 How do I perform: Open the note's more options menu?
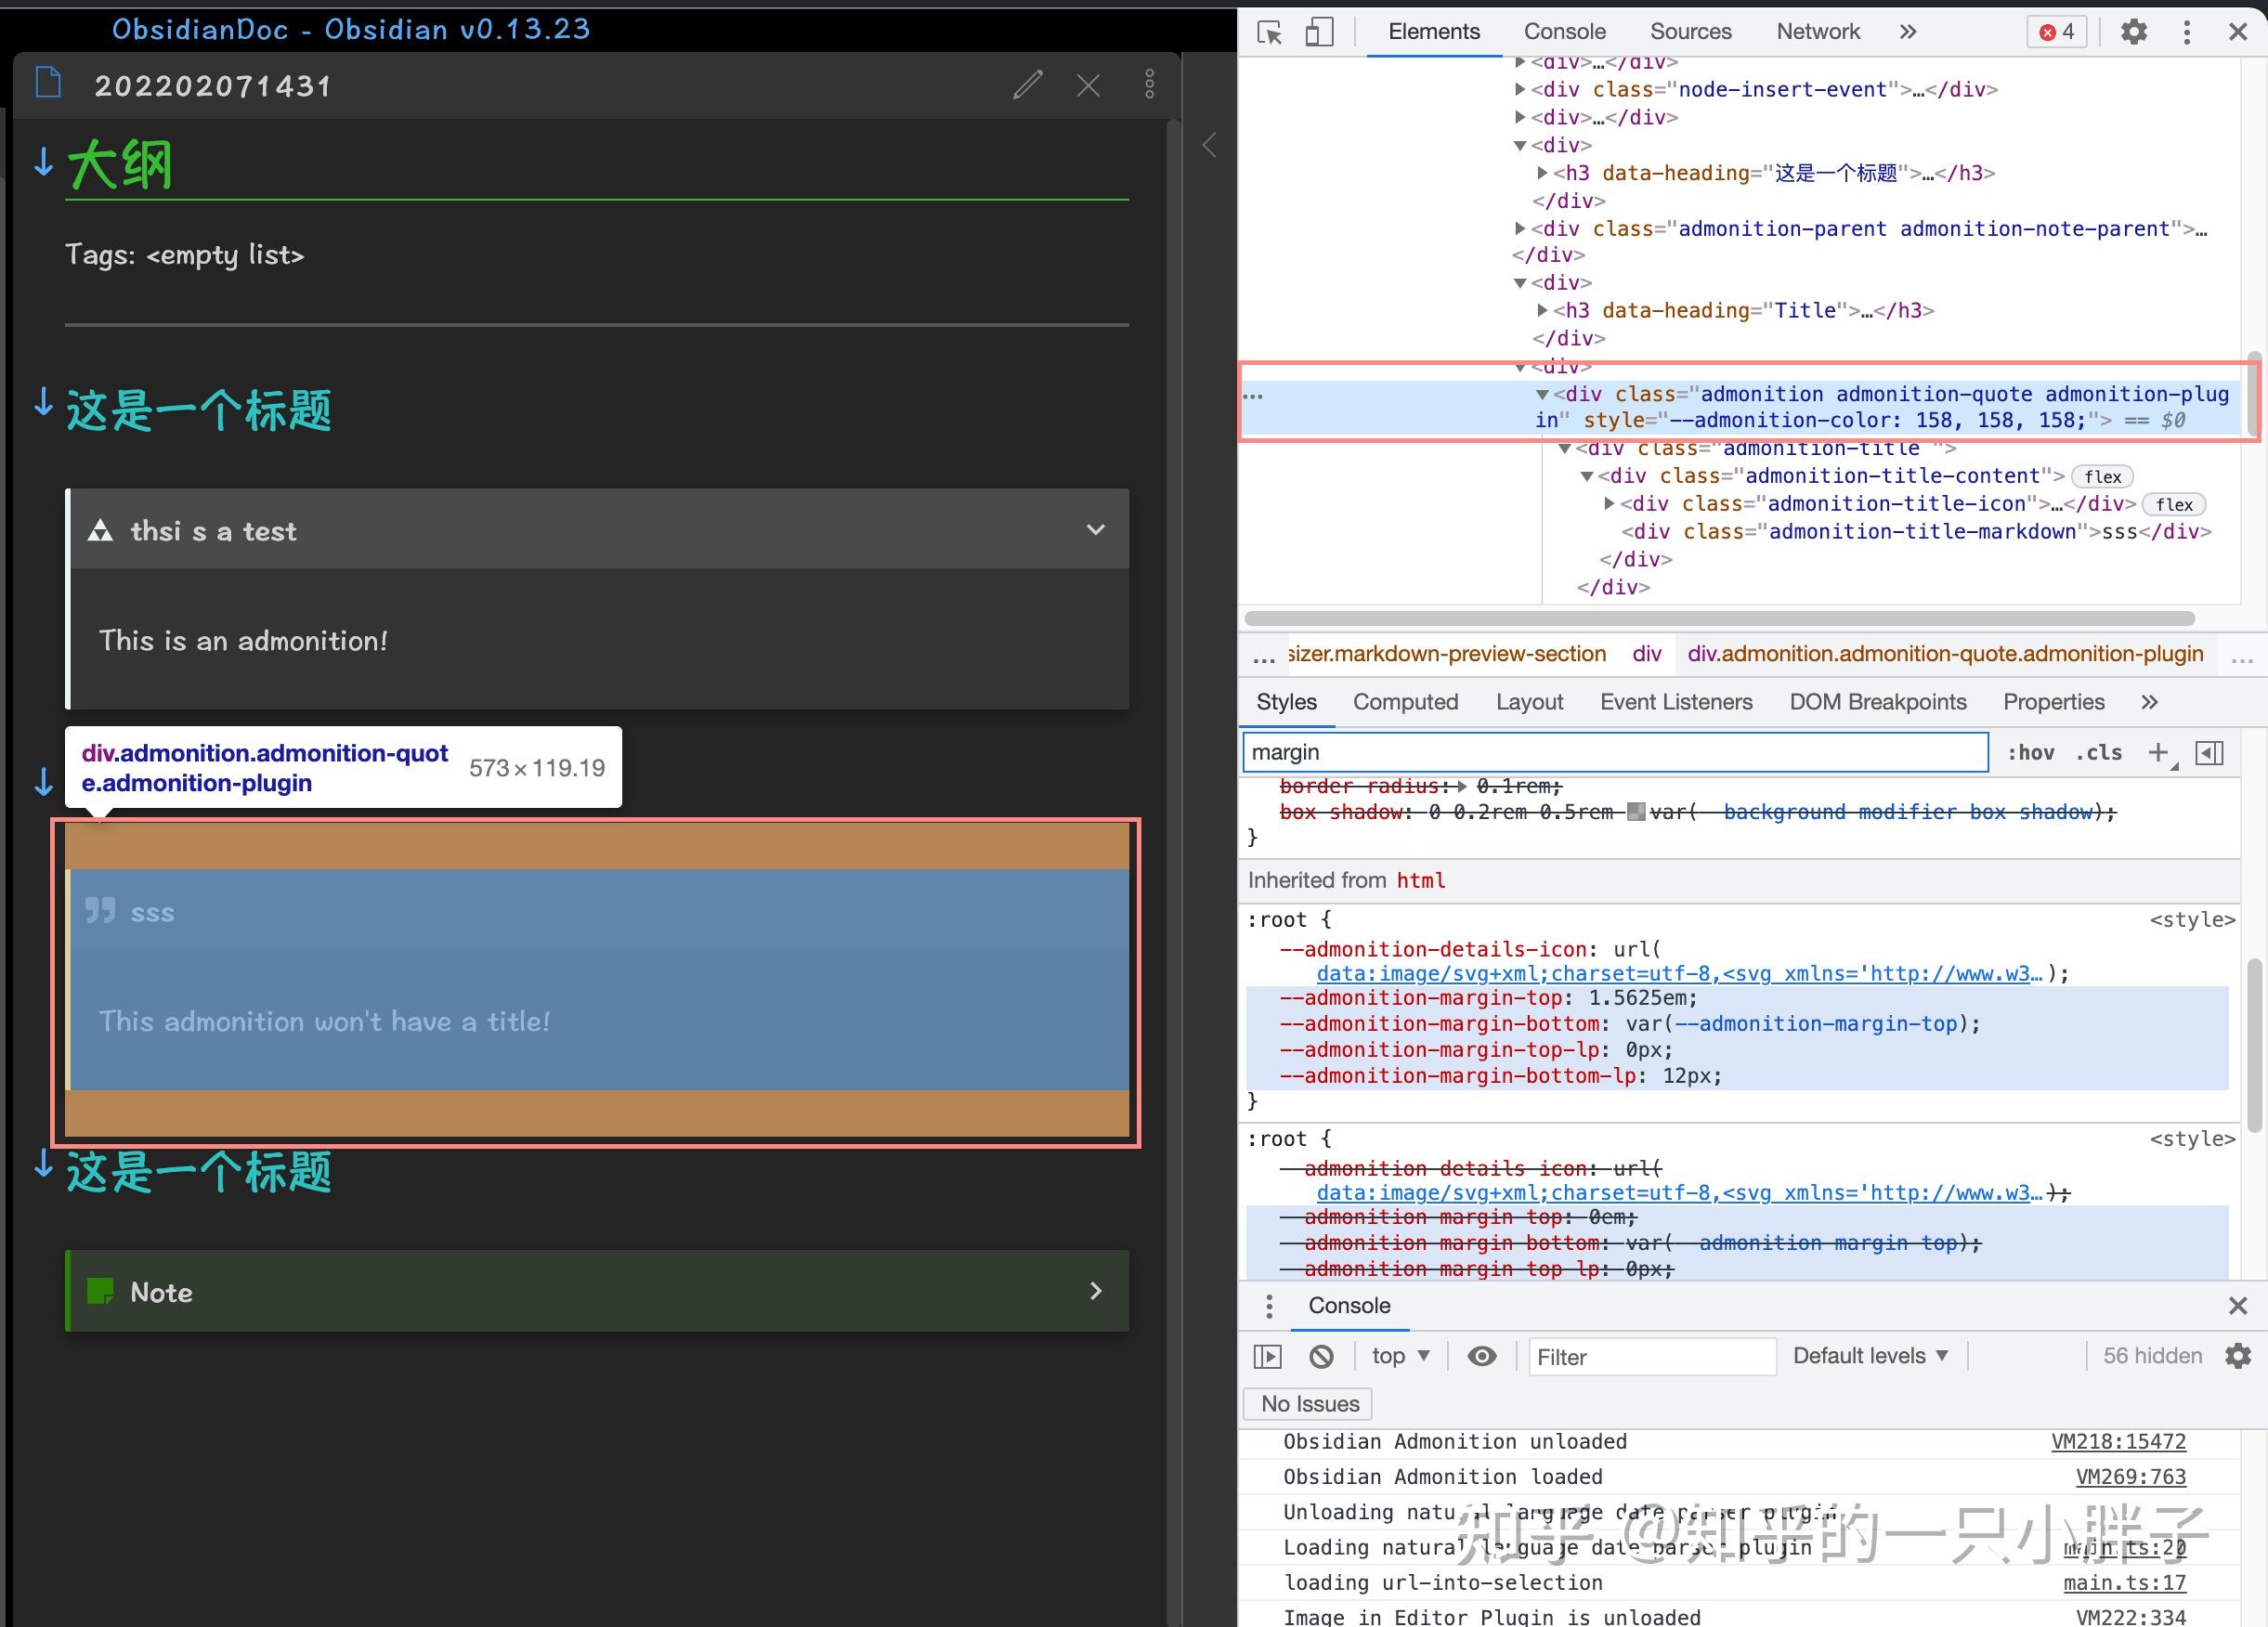point(1149,85)
